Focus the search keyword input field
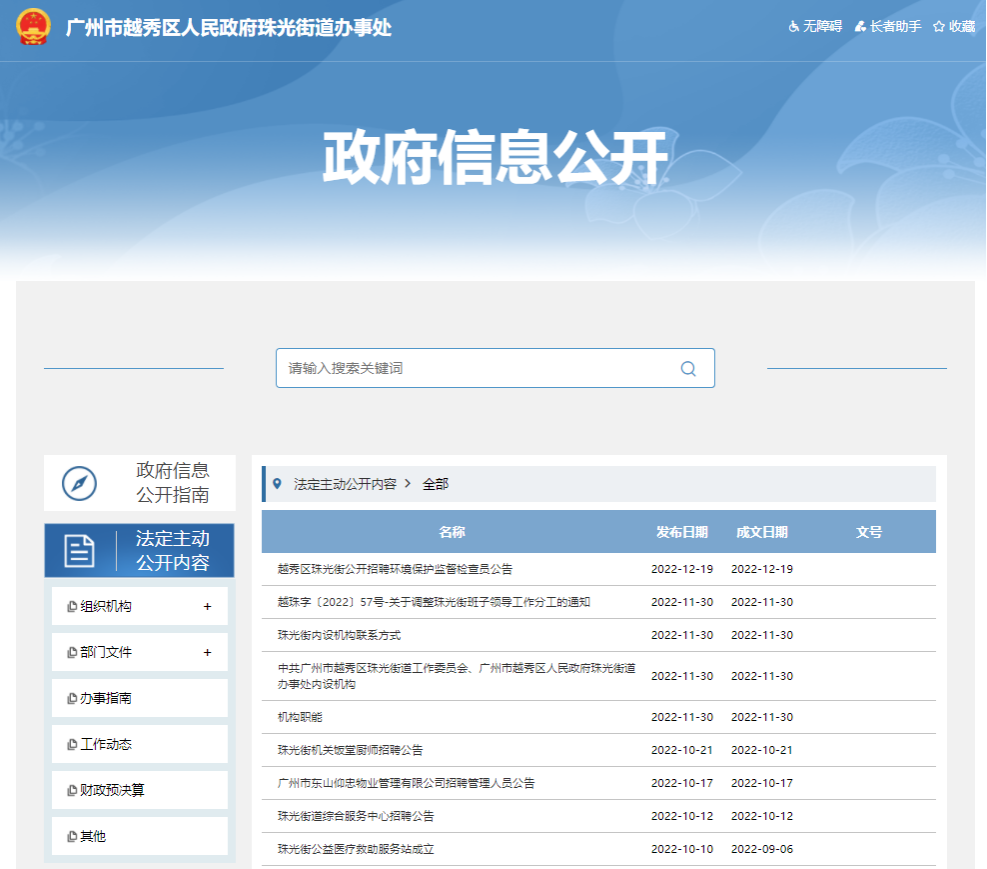987x869 pixels. 480,368
